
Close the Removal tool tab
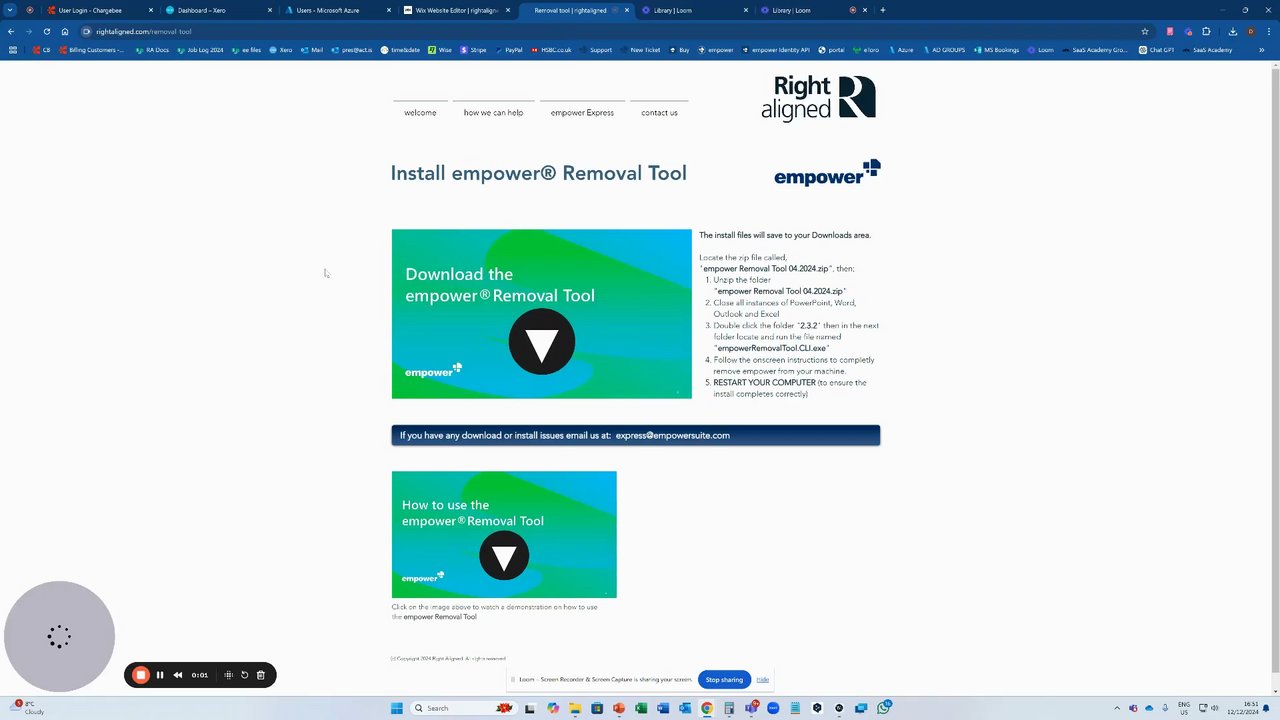[627, 10]
